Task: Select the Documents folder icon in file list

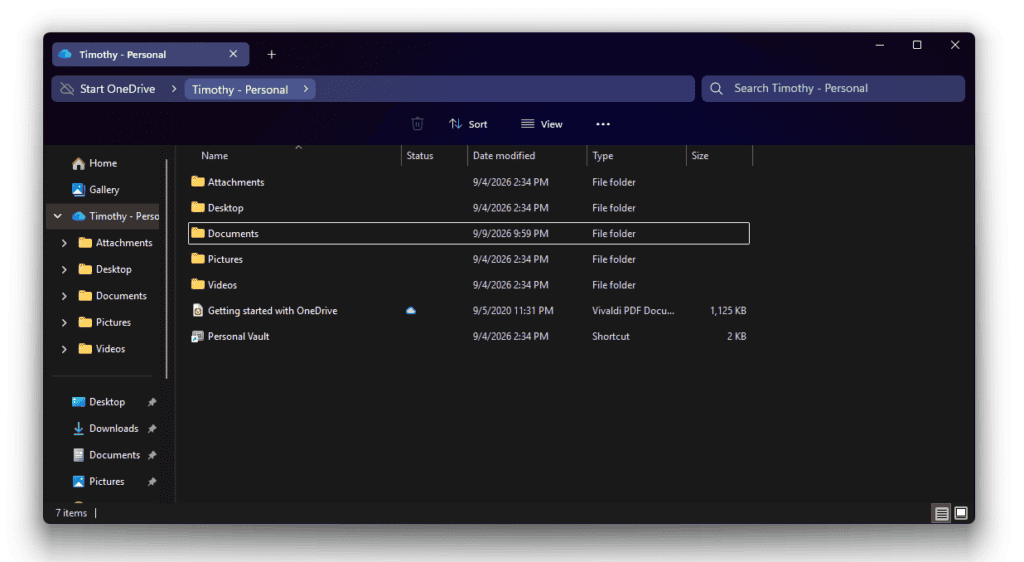Action: (x=197, y=233)
